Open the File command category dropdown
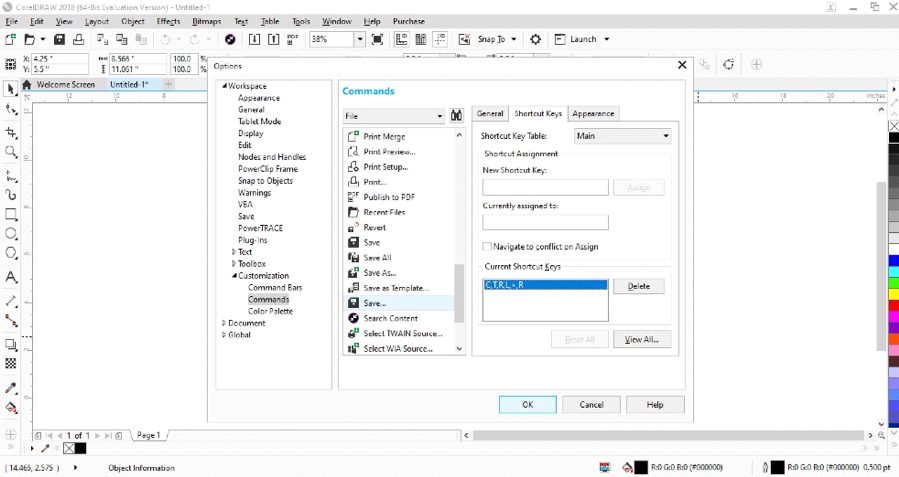 click(x=393, y=116)
